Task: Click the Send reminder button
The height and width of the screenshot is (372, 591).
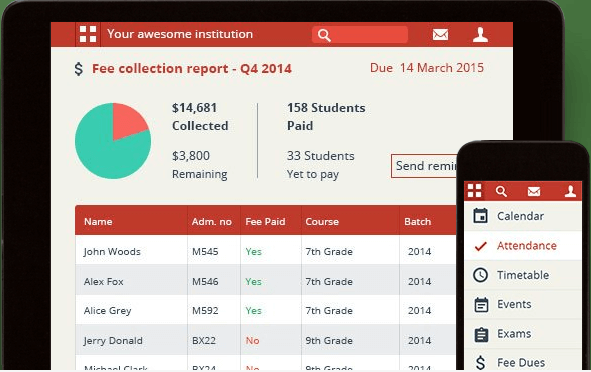Action: click(424, 166)
